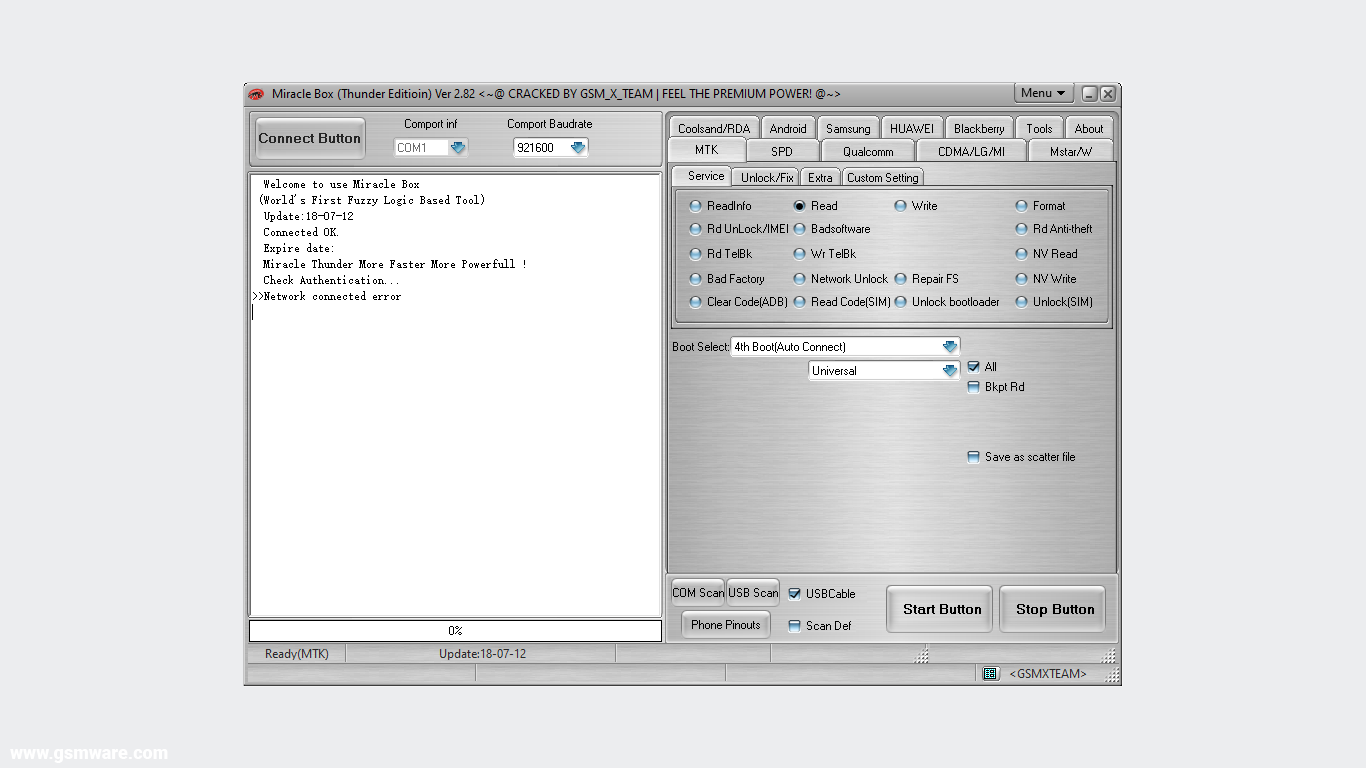Switch to the Samsung tab
Image resolution: width=1366 pixels, height=768 pixels.
848,129
